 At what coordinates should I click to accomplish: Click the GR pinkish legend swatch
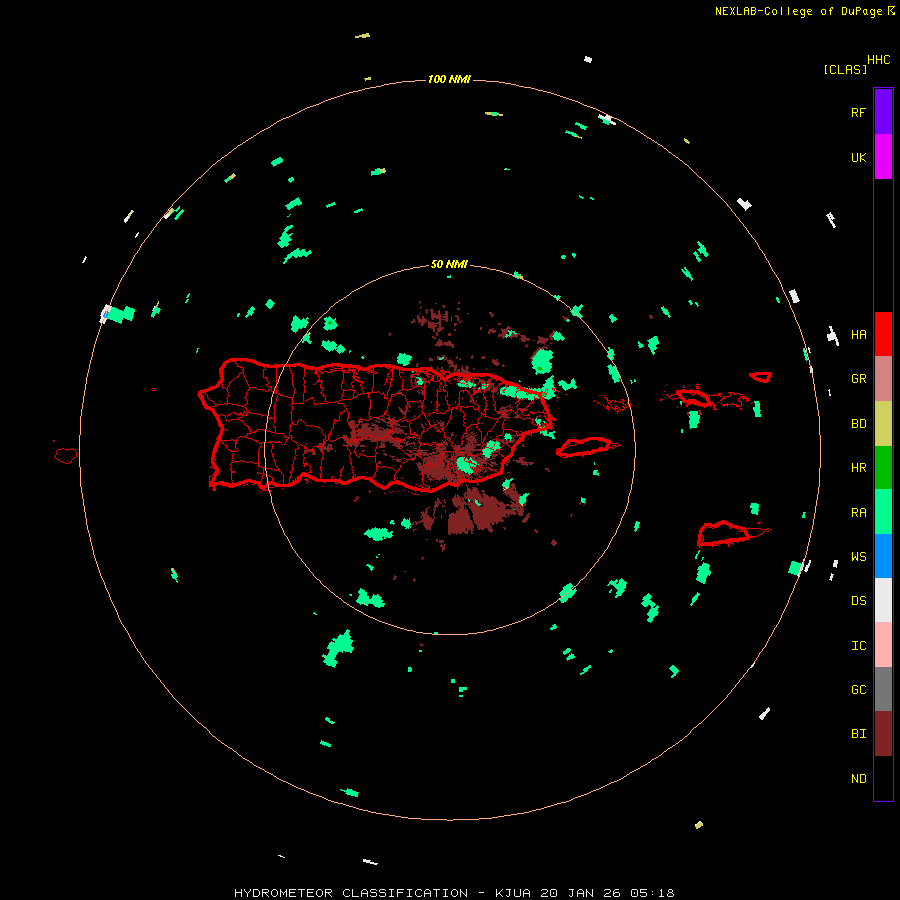click(x=883, y=378)
